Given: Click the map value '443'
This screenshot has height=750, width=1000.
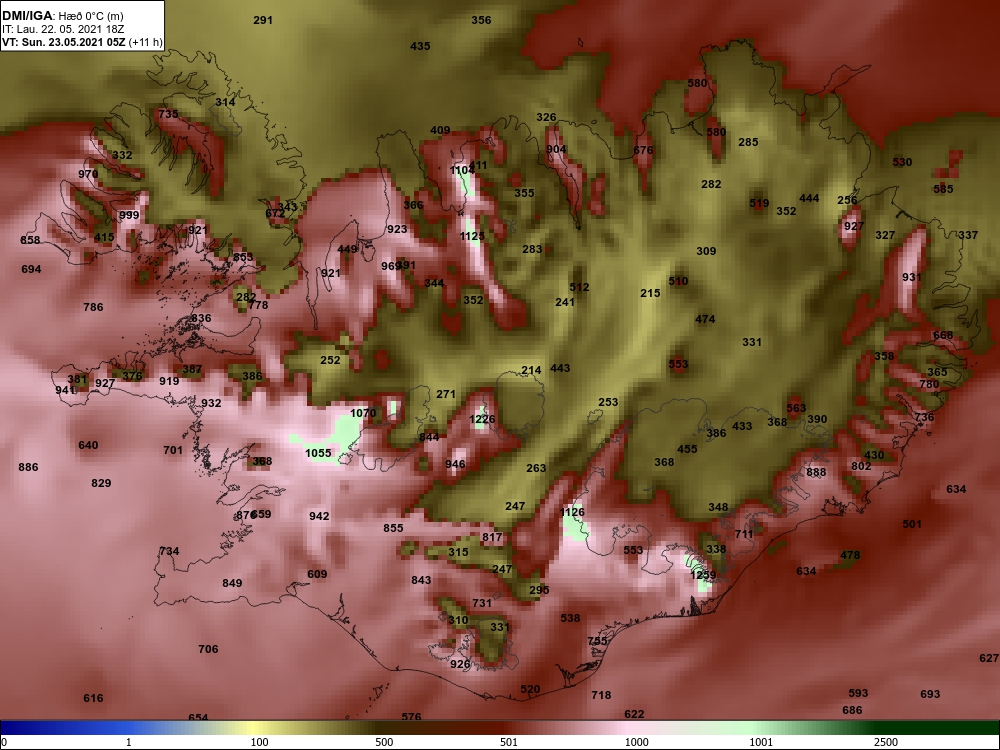Looking at the screenshot, I should (560, 368).
